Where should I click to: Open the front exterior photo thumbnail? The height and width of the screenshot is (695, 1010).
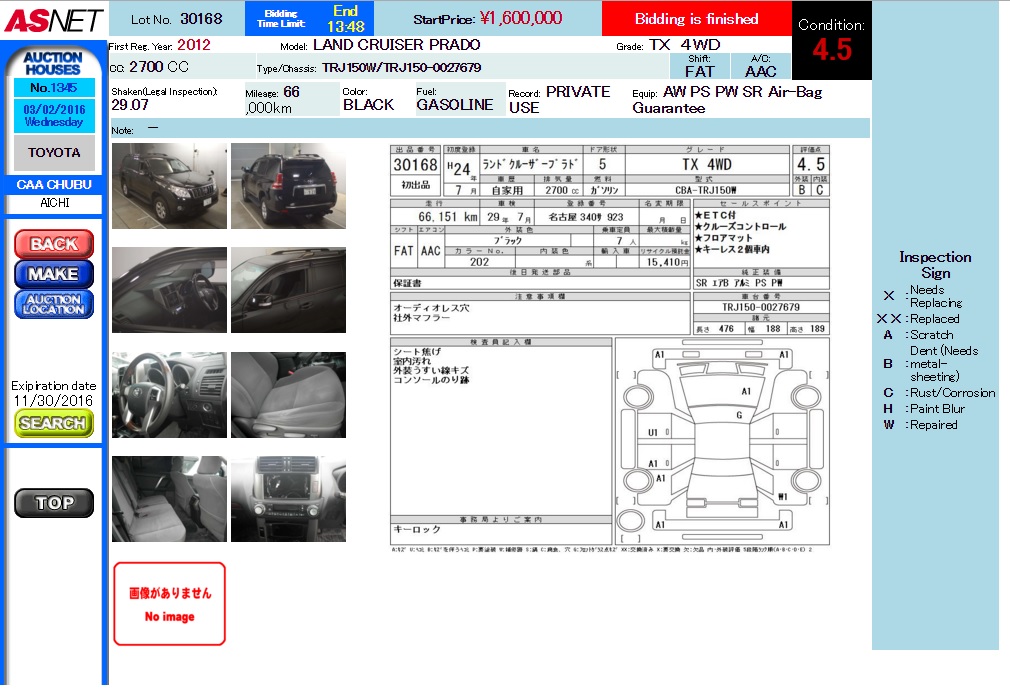pos(169,186)
